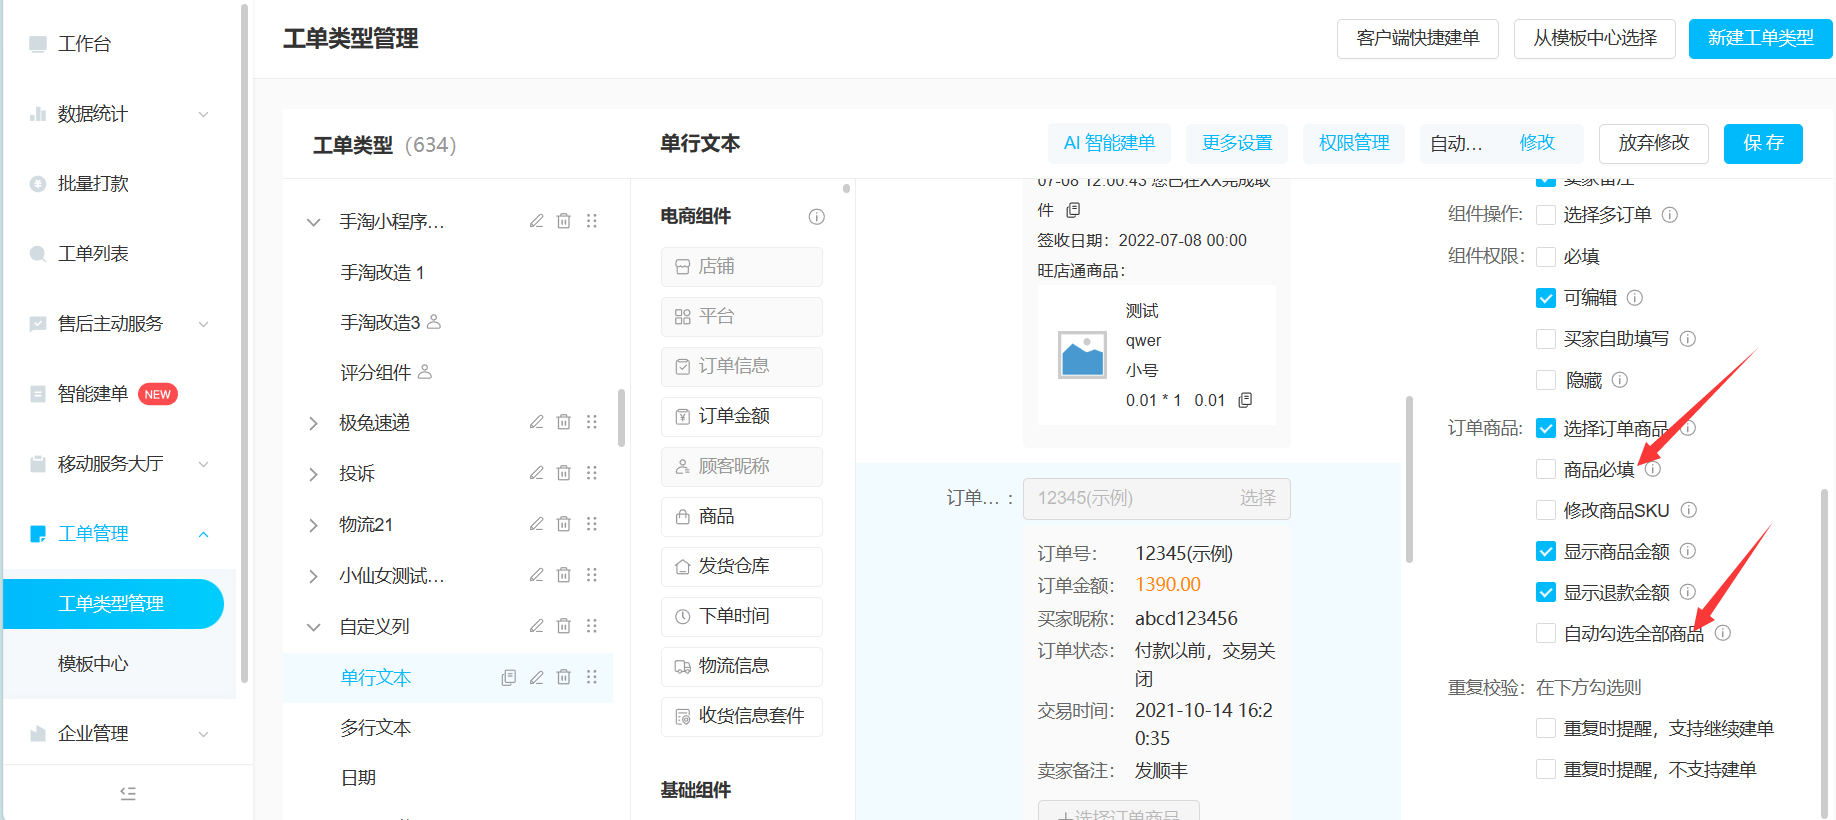Edit the 极兔速递 category
1836x820 pixels.
tap(537, 422)
